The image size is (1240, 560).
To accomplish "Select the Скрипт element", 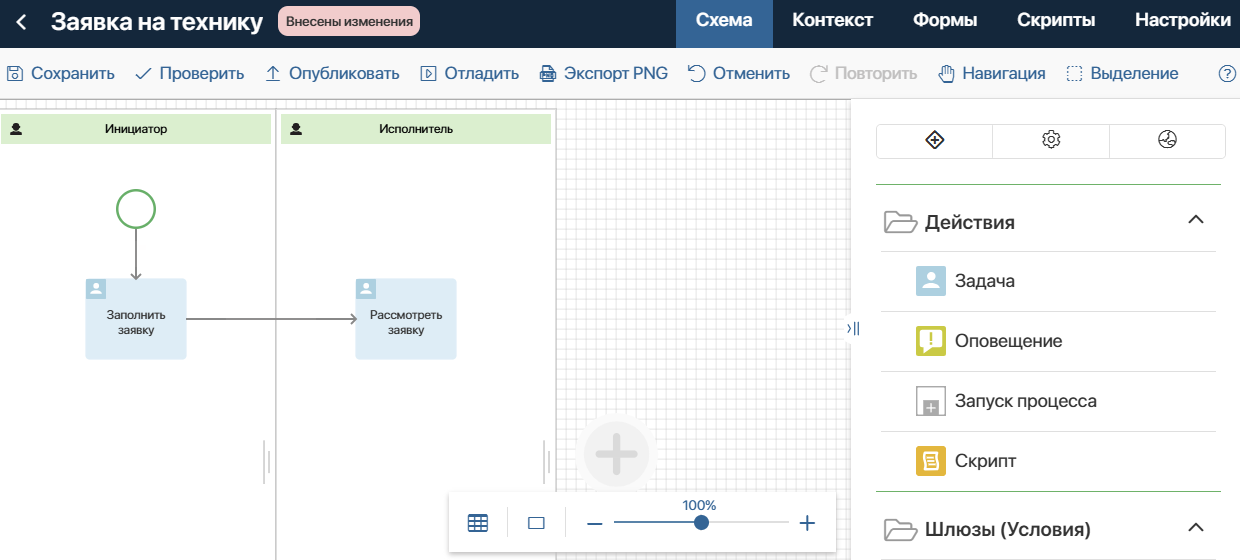I will click(1048, 461).
